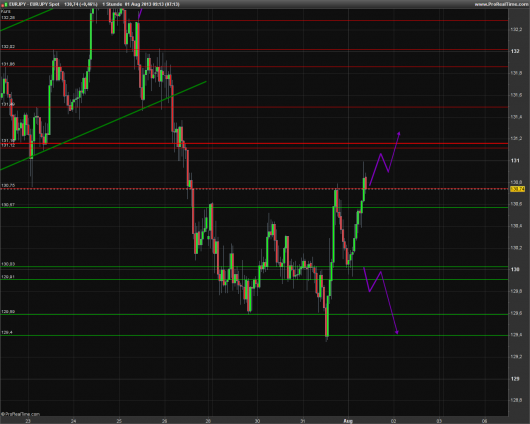Click the '1 Stunde' timeframe label
This screenshot has width=530, height=424.
pos(112,4)
